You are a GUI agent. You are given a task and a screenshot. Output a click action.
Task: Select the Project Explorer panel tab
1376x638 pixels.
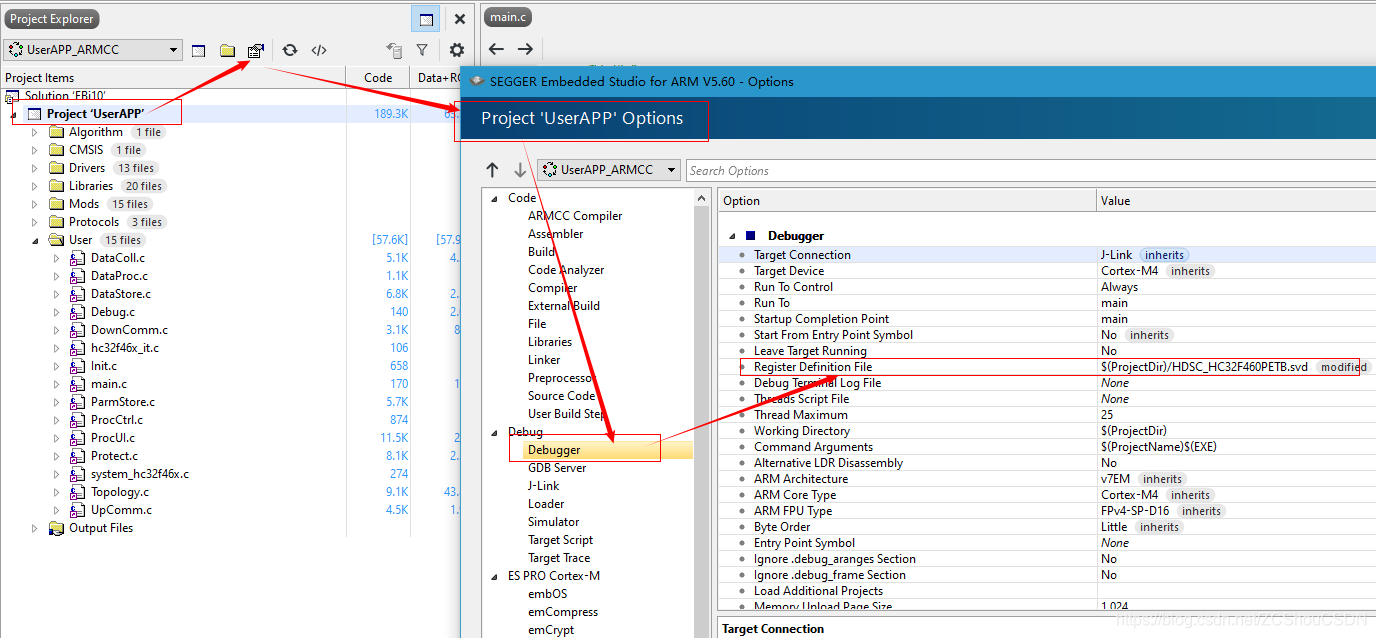[51, 19]
